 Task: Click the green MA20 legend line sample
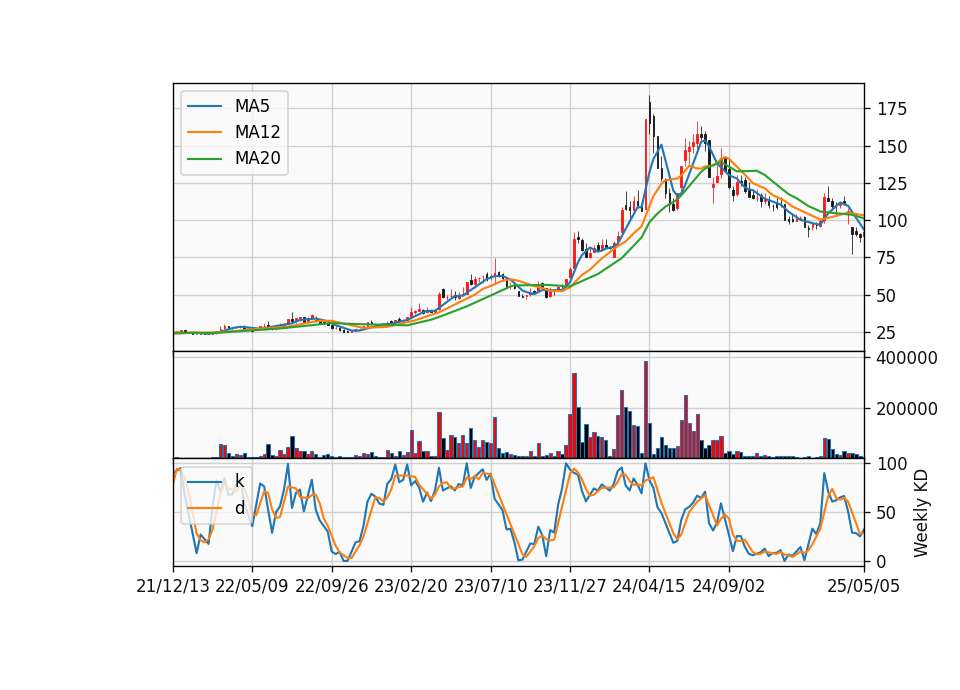pos(204,159)
